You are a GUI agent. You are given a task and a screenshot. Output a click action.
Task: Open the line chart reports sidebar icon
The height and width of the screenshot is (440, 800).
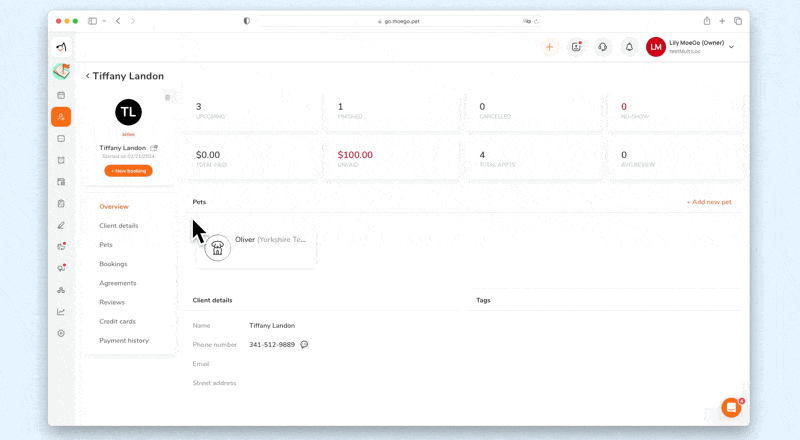(x=61, y=311)
